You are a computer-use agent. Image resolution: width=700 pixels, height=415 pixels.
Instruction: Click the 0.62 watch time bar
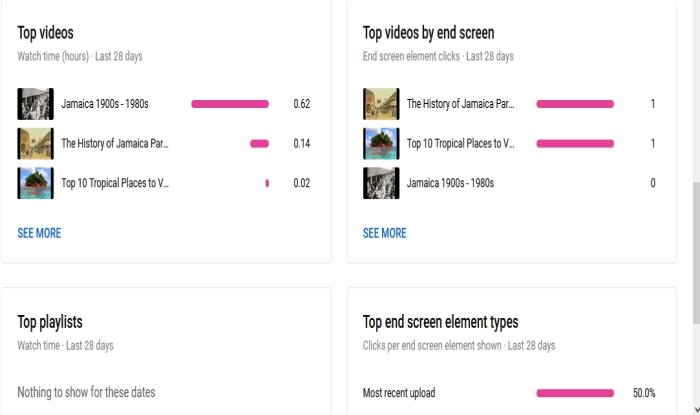230,104
